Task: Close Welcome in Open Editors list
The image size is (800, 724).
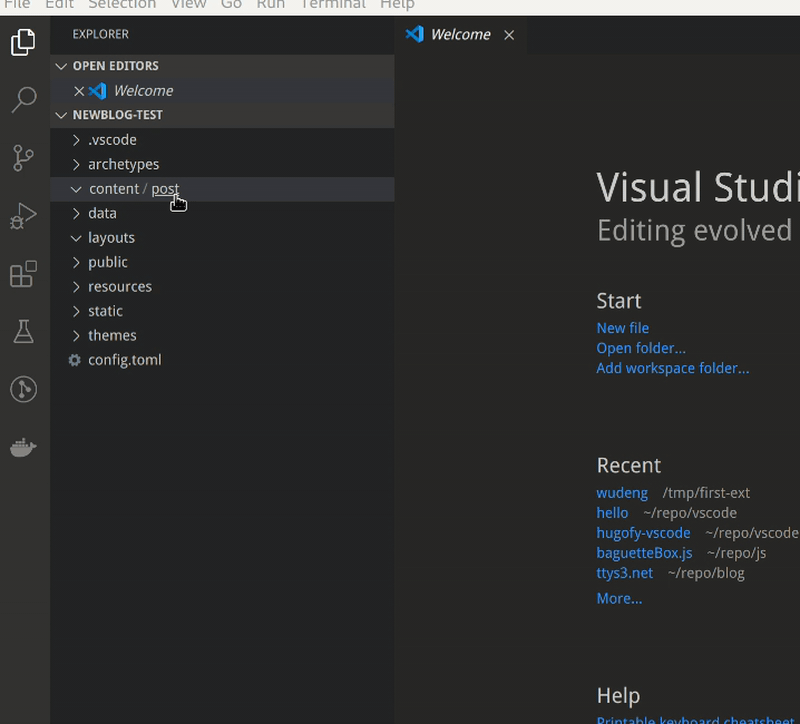Action: pyautogui.click(x=79, y=91)
